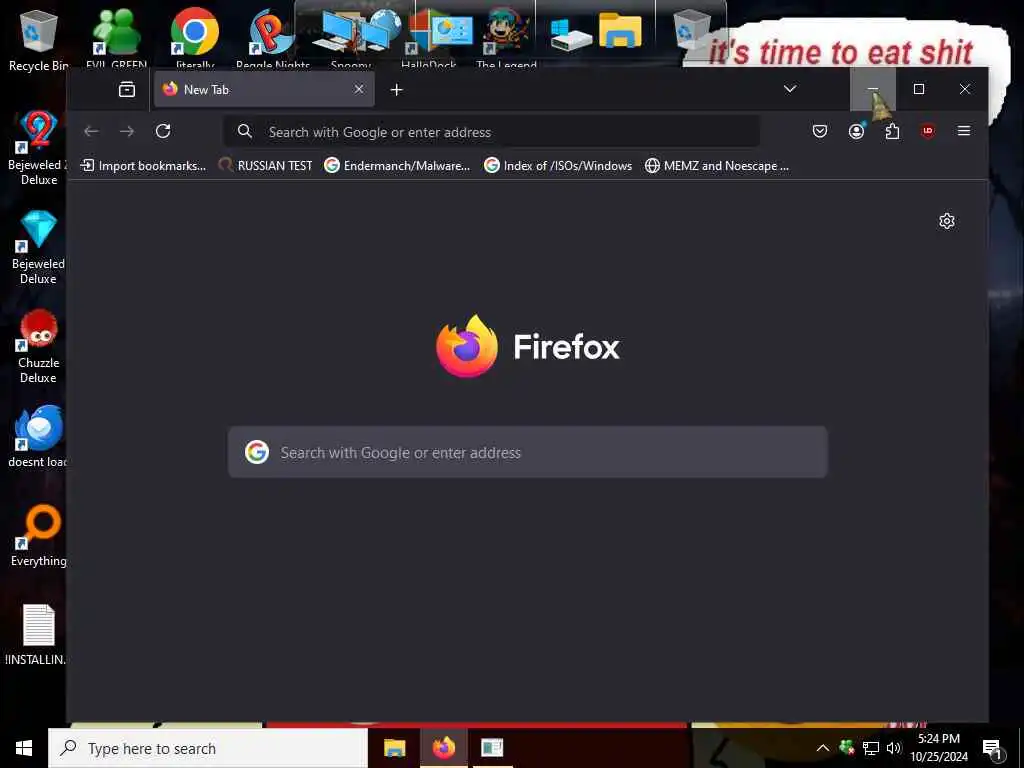Image resolution: width=1024 pixels, height=768 pixels.
Task: Open Bejeweled 2 Deluxe desktop shortcut
Action: tap(38, 148)
